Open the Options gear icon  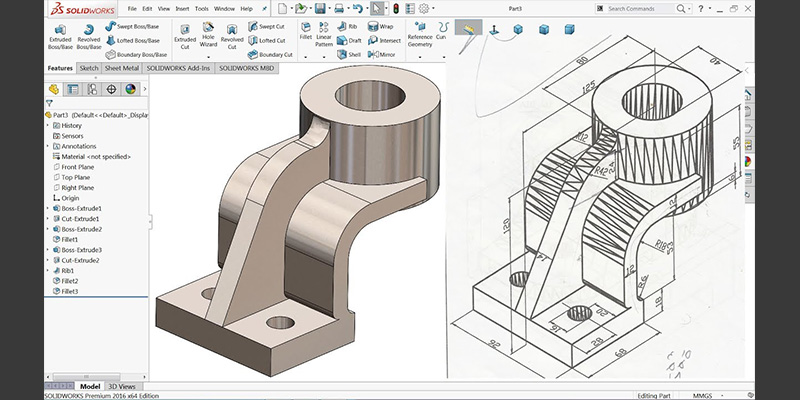424,9
